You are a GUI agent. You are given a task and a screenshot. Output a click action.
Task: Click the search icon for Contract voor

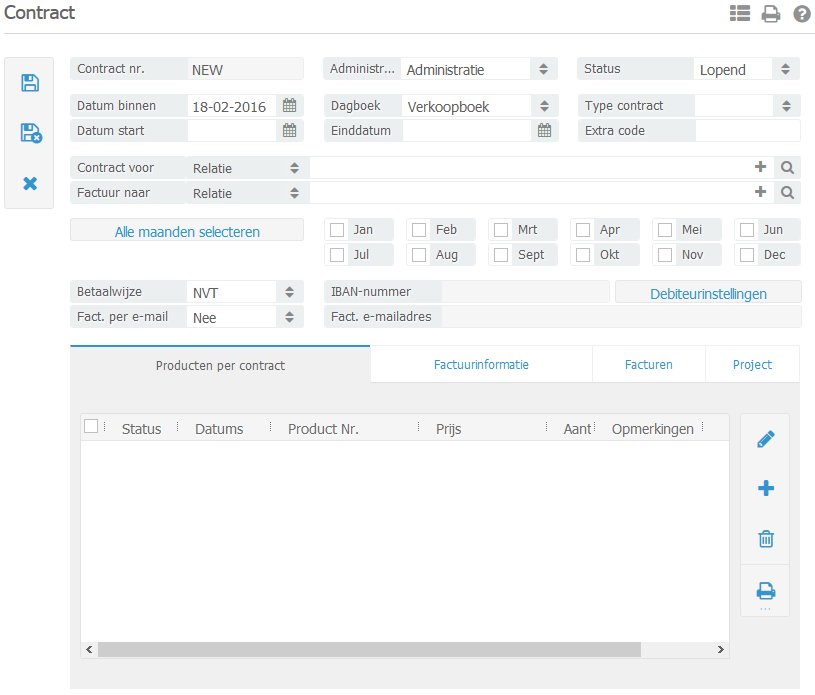click(x=787, y=168)
